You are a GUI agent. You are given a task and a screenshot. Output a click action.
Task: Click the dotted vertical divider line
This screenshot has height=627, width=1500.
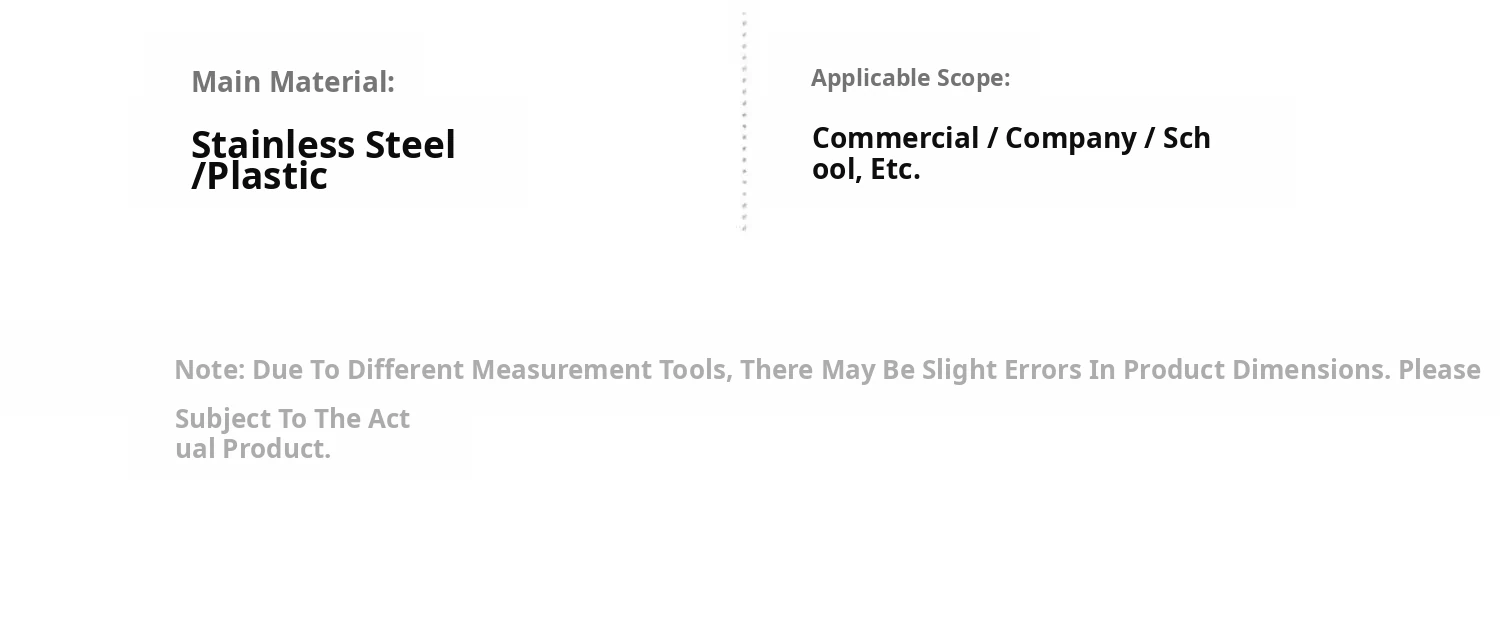744,120
